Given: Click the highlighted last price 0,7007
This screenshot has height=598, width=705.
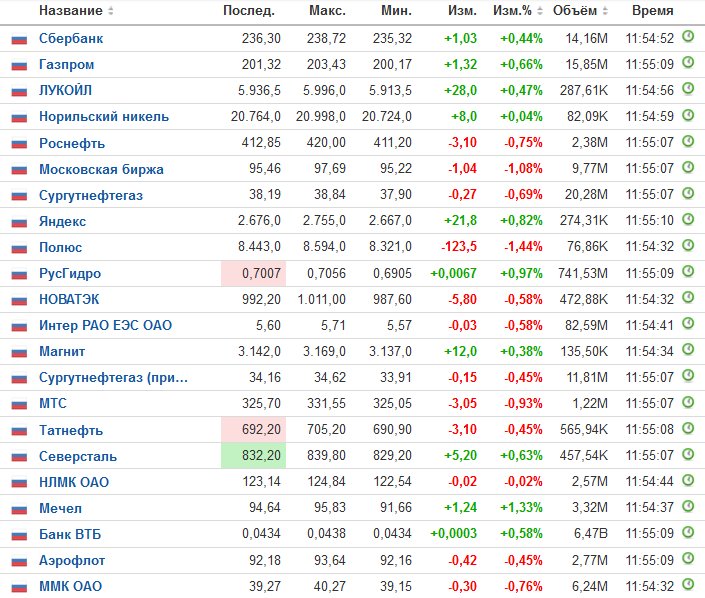Looking at the screenshot, I should pyautogui.click(x=253, y=273).
